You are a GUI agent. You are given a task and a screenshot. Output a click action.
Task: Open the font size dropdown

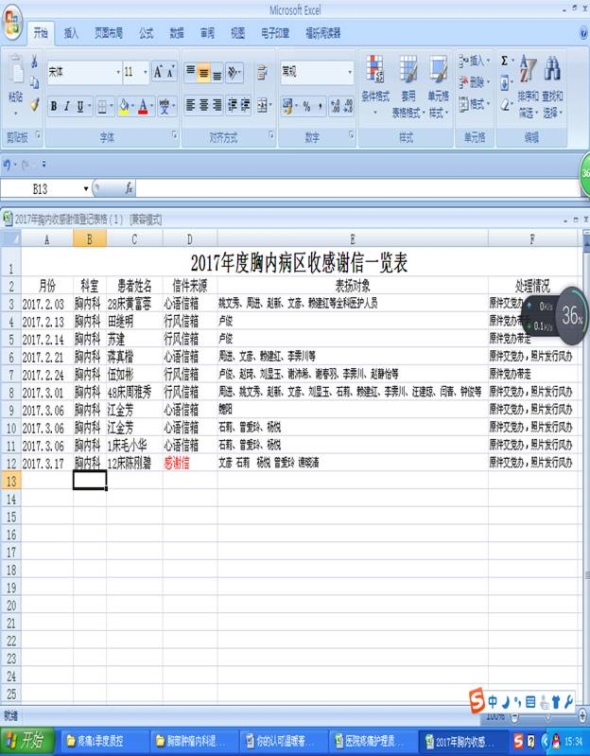coord(145,73)
